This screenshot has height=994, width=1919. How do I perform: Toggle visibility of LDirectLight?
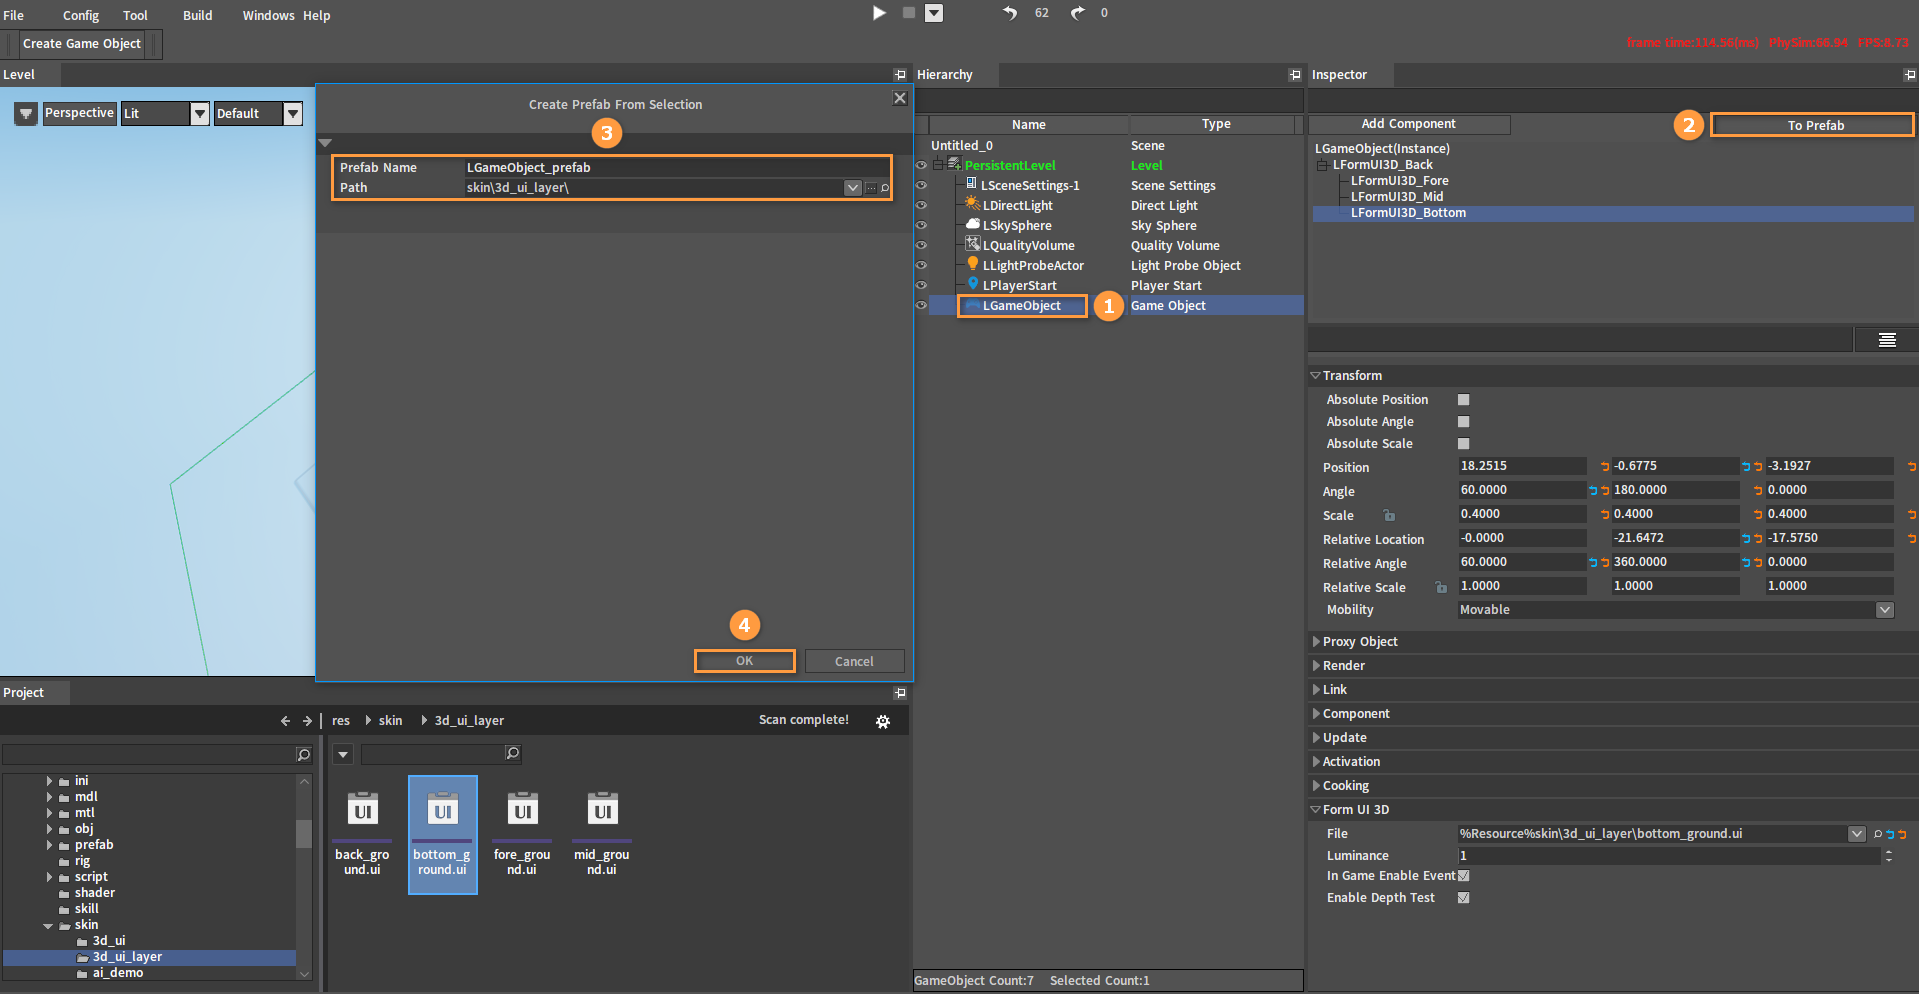(x=921, y=205)
